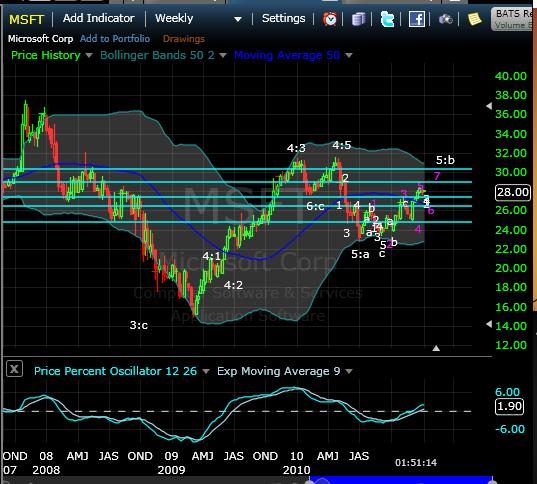Click the Add to Portfolio link
The image size is (537, 484).
point(115,39)
